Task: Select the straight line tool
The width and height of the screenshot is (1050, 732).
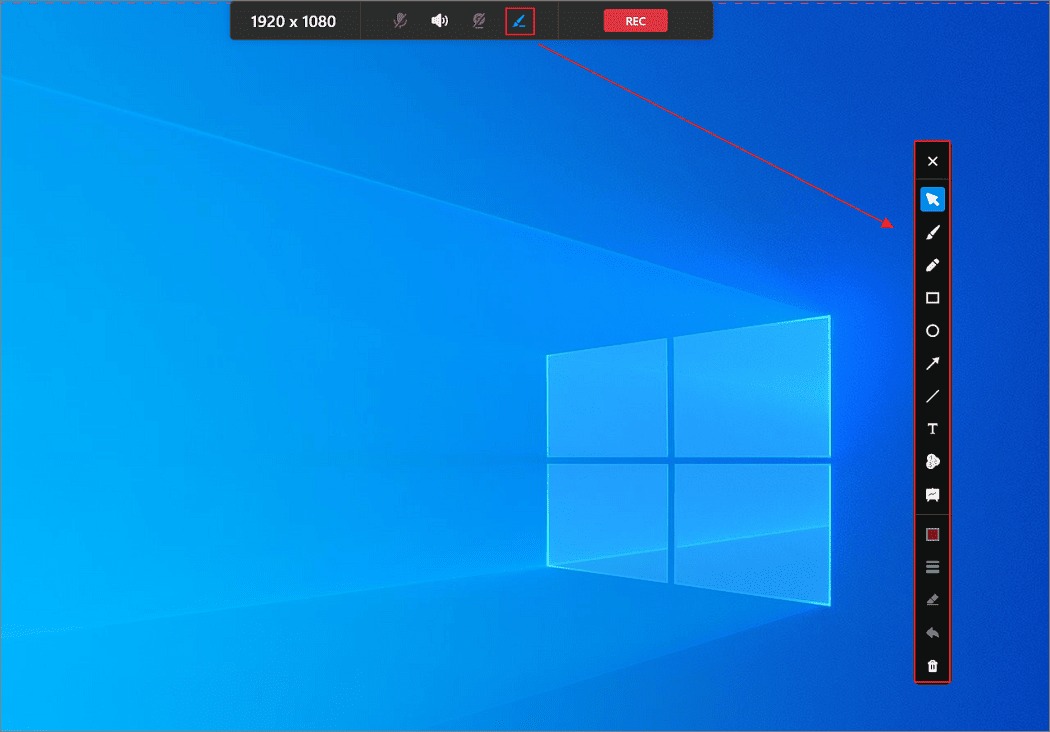Action: click(x=932, y=396)
